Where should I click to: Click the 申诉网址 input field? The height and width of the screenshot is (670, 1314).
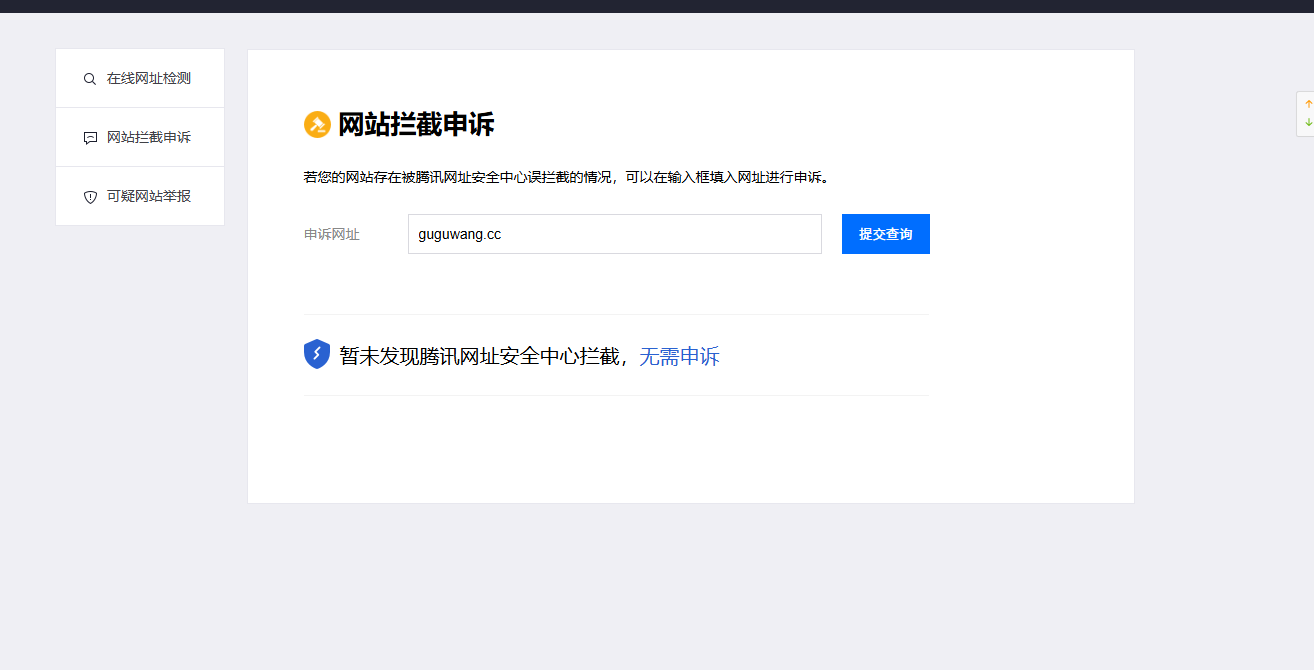[x=615, y=234]
